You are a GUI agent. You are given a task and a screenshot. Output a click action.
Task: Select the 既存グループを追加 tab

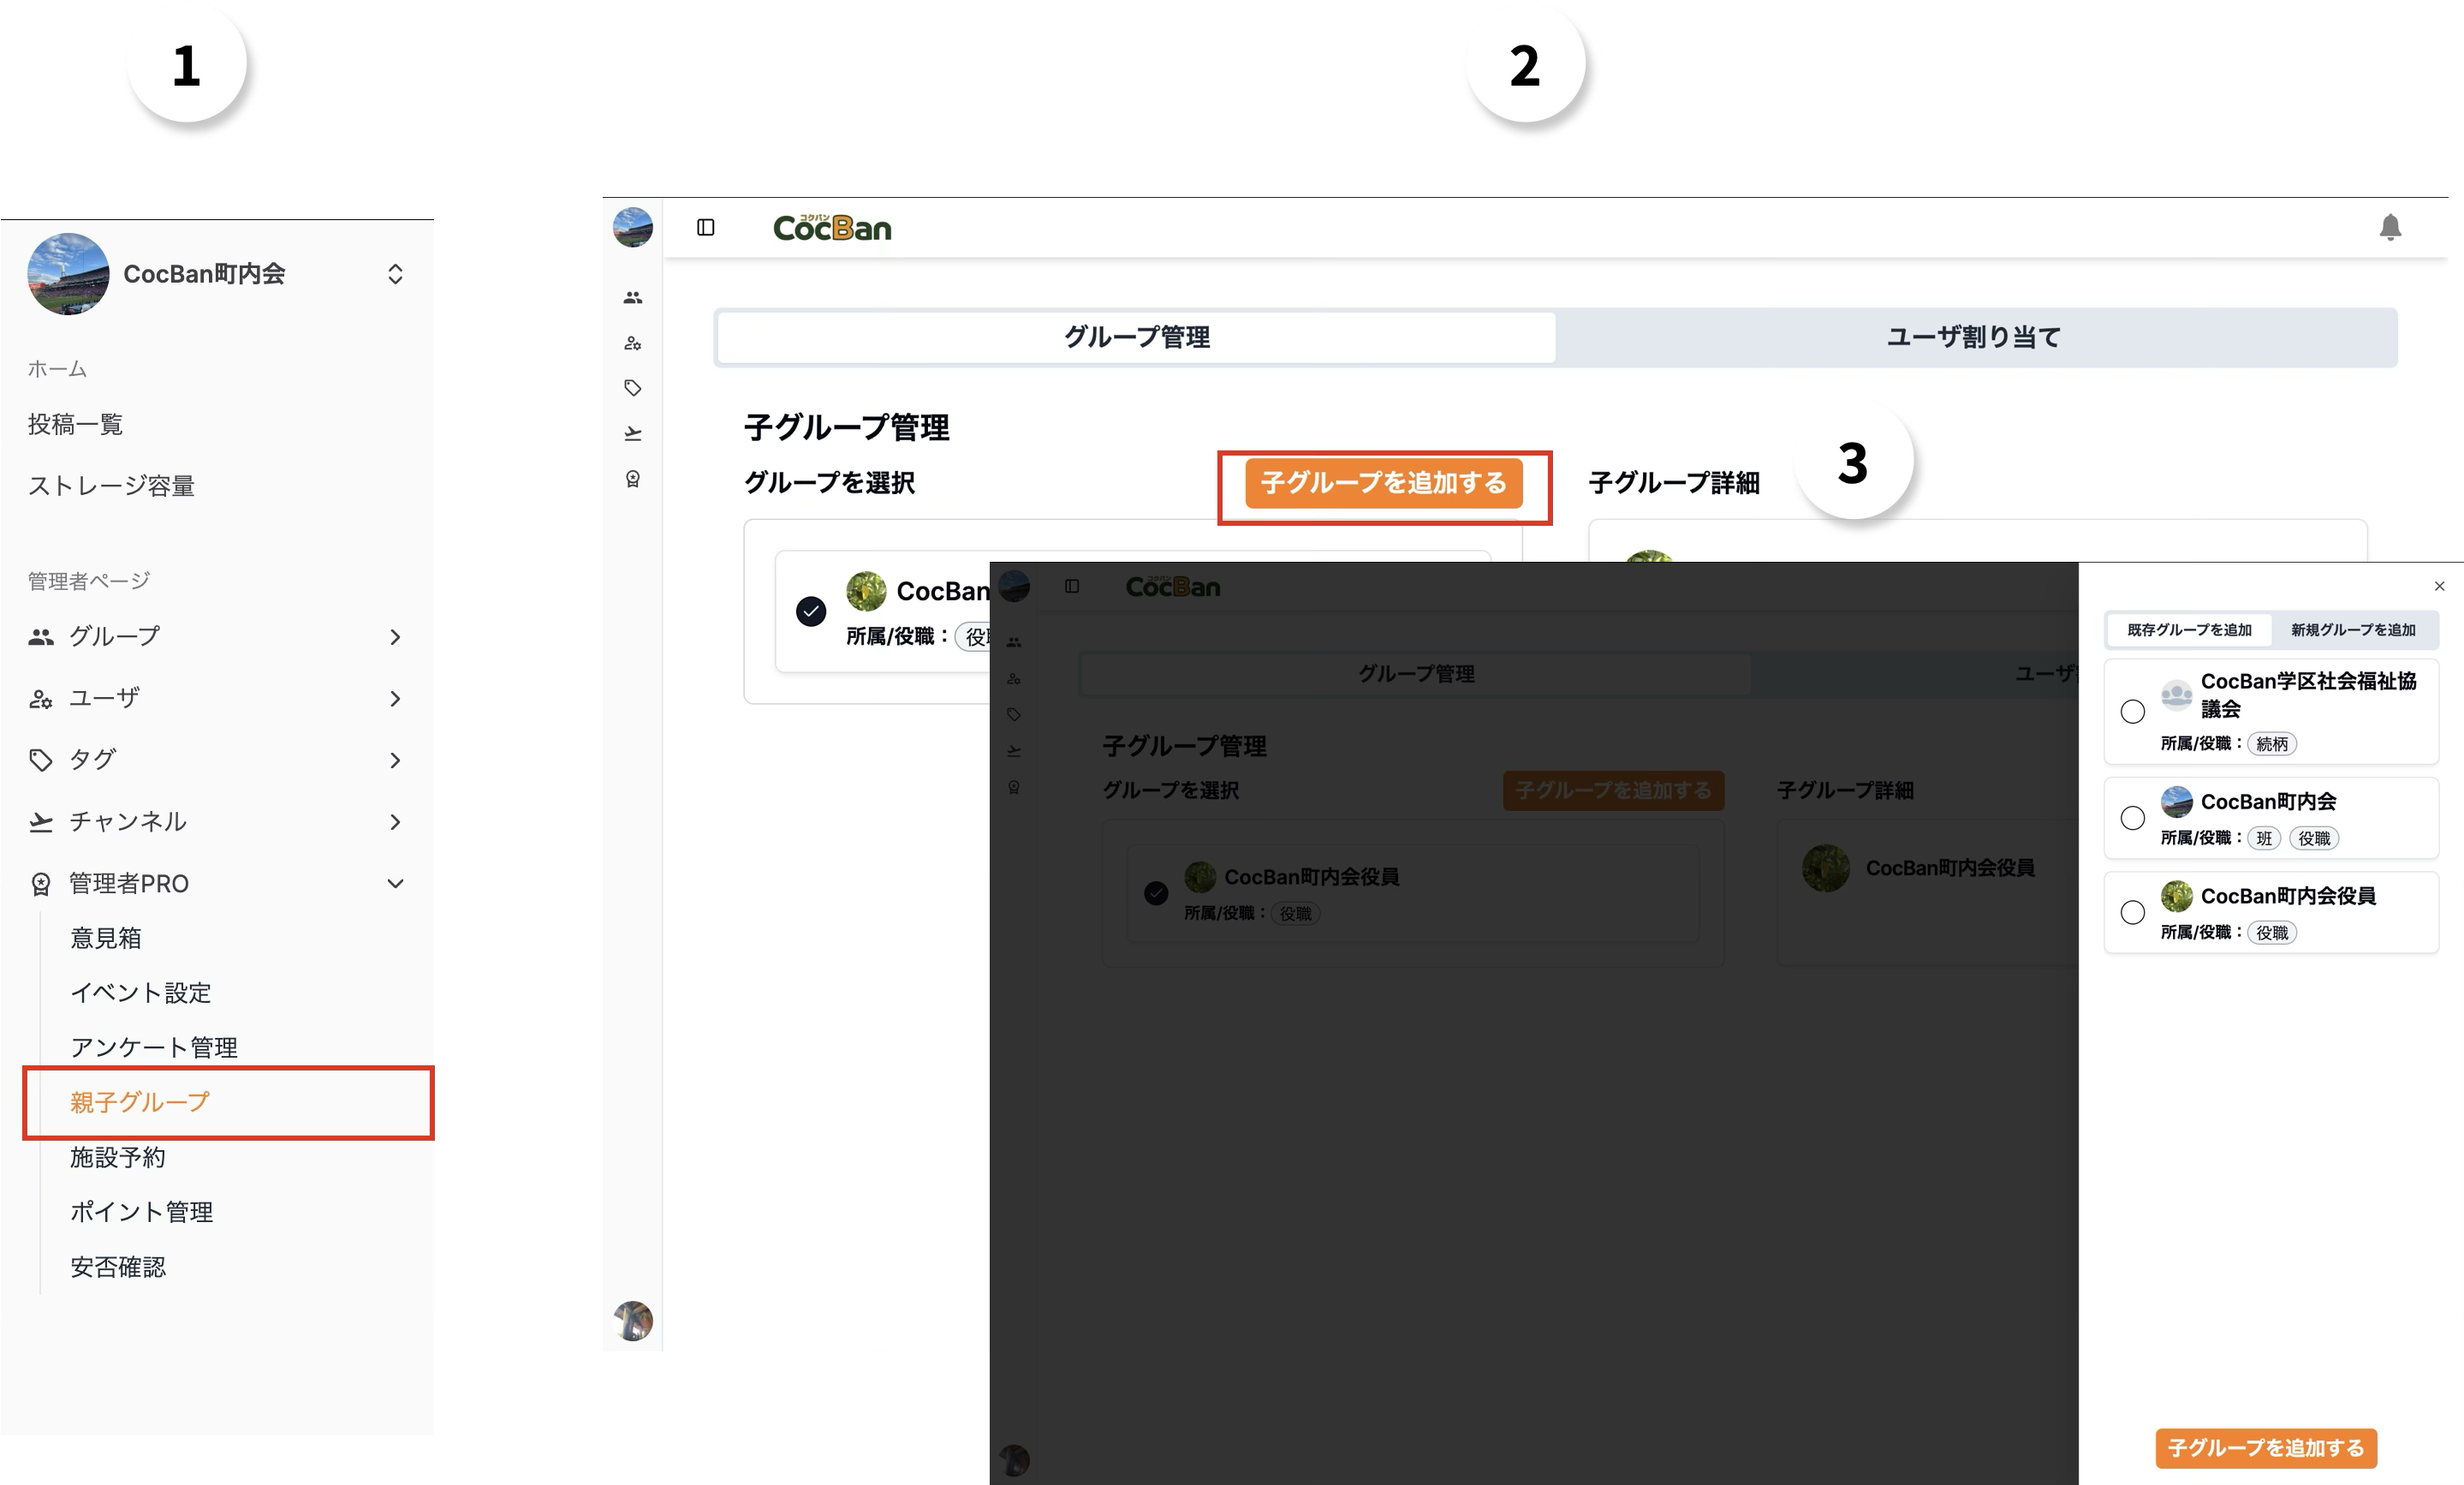click(2189, 630)
